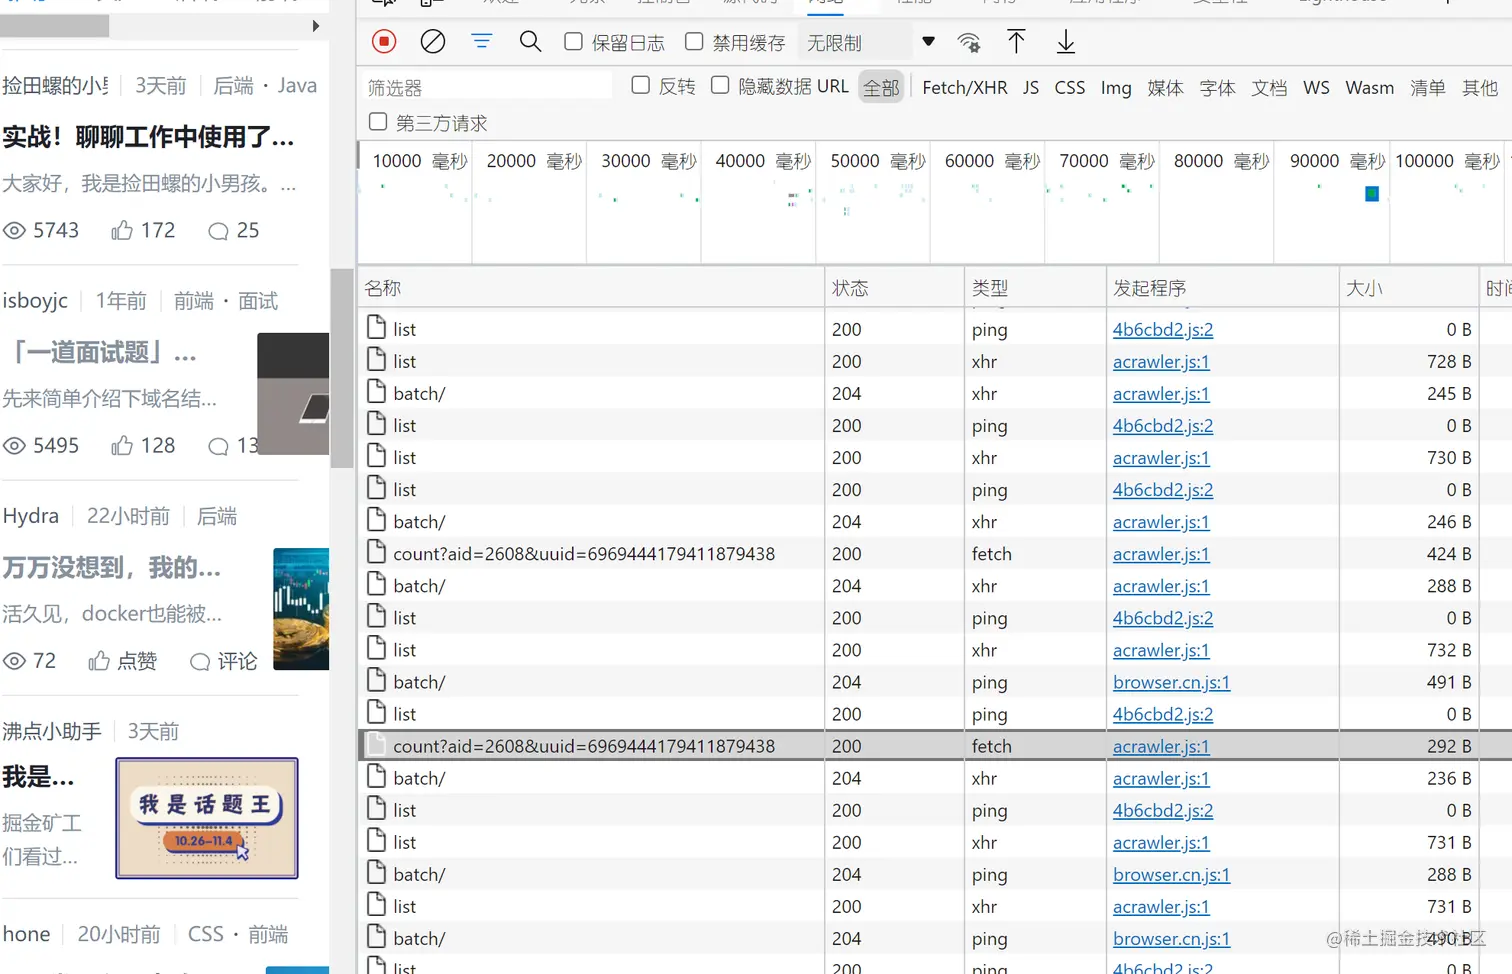Open network search
The width and height of the screenshot is (1512, 974).
coord(530,41)
